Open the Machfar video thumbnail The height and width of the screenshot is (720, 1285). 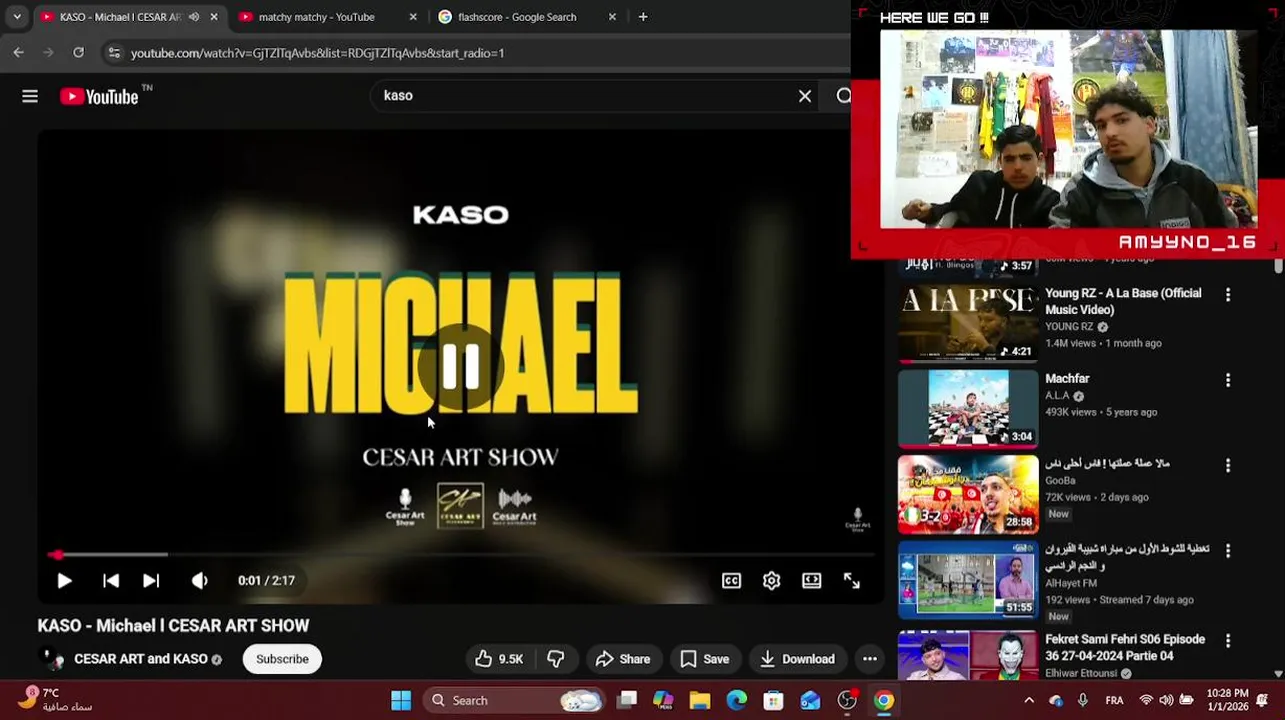point(968,409)
